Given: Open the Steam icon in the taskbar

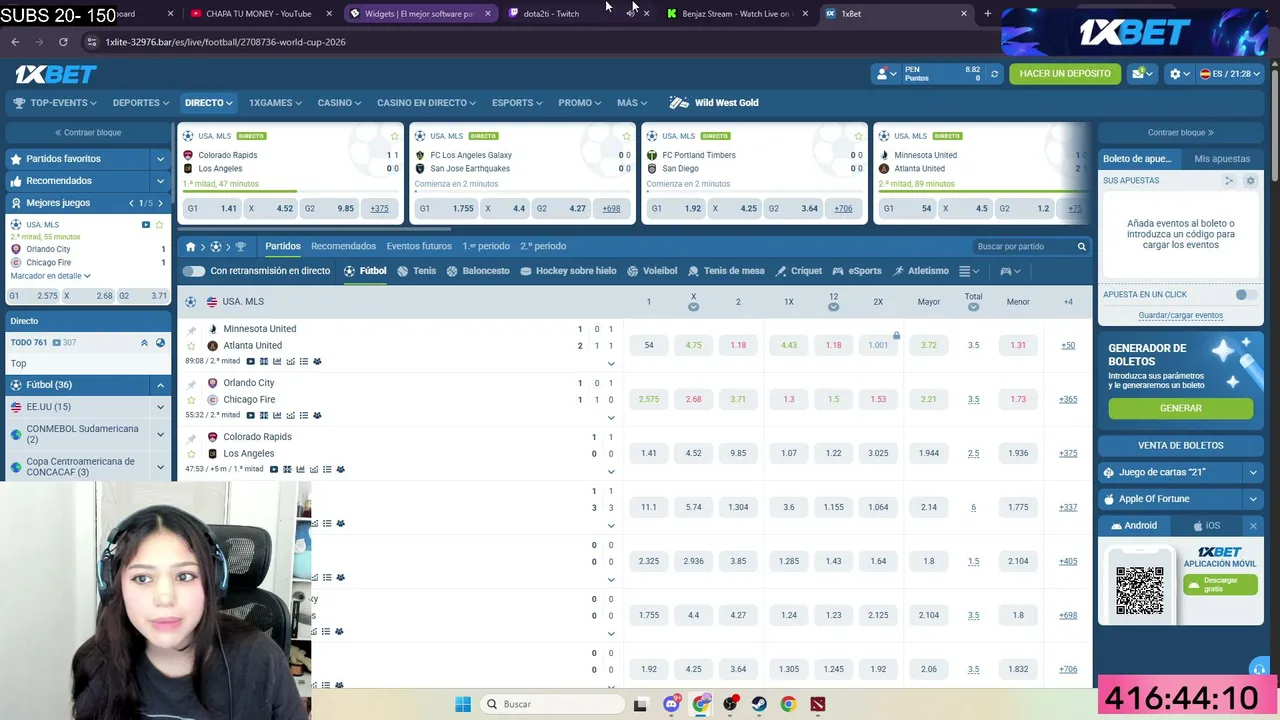Looking at the screenshot, I should (x=759, y=704).
